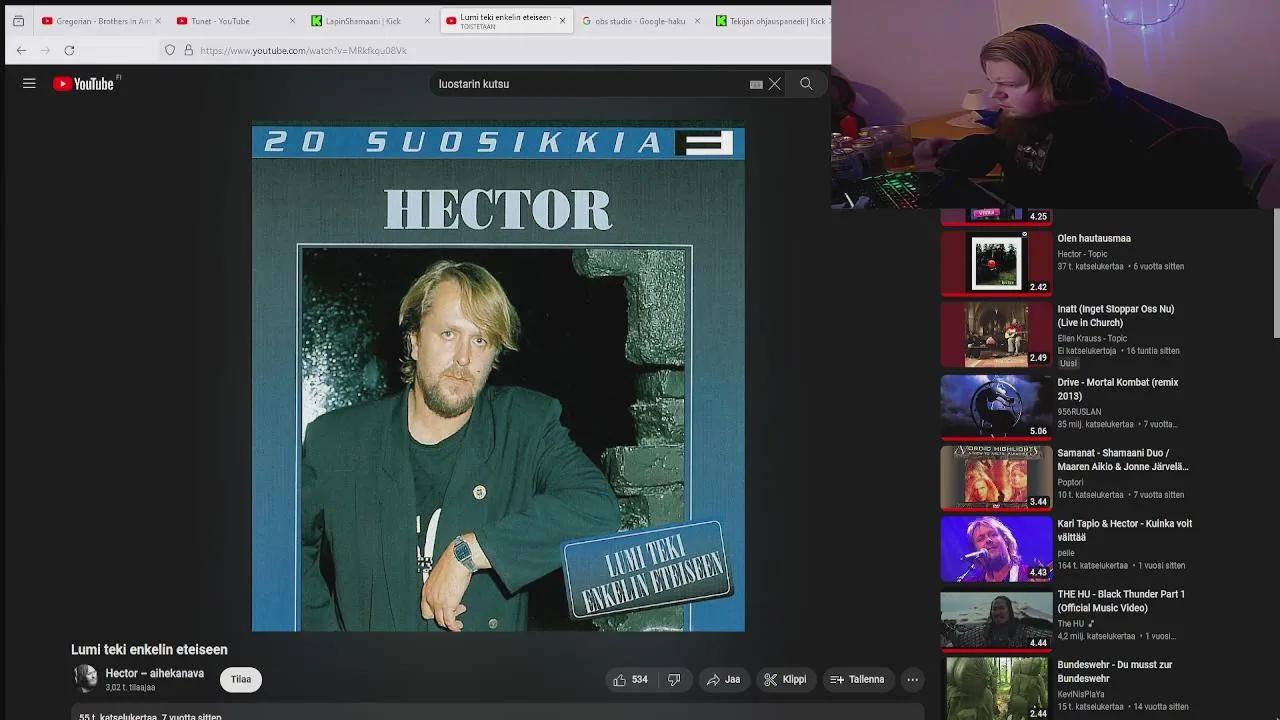Screen dimensions: 1280x720
Task: Open the Olen hautausmaa title link
Action: pyautogui.click(x=1094, y=239)
